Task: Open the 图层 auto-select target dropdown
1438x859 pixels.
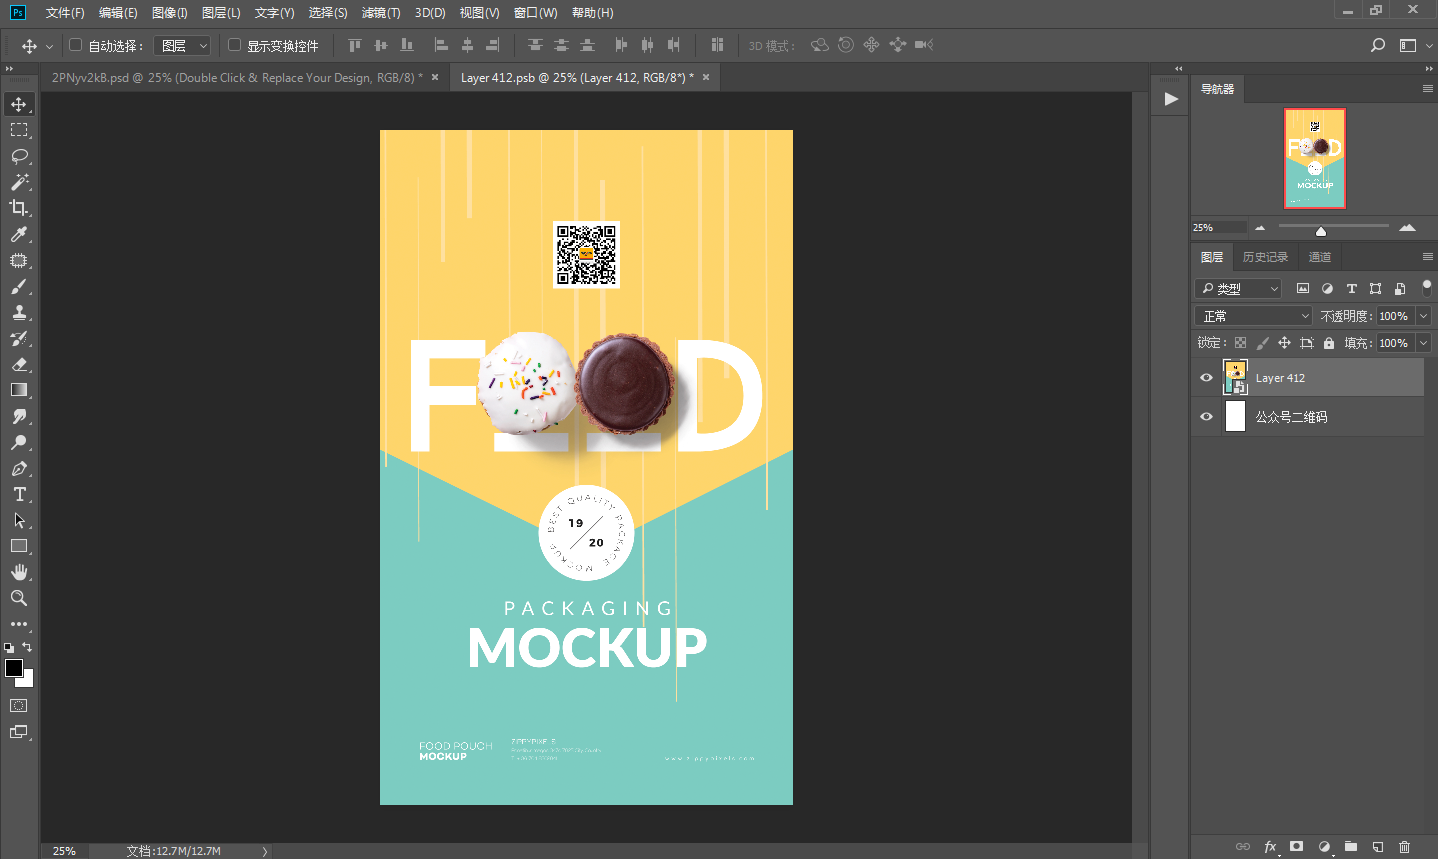Action: point(182,45)
